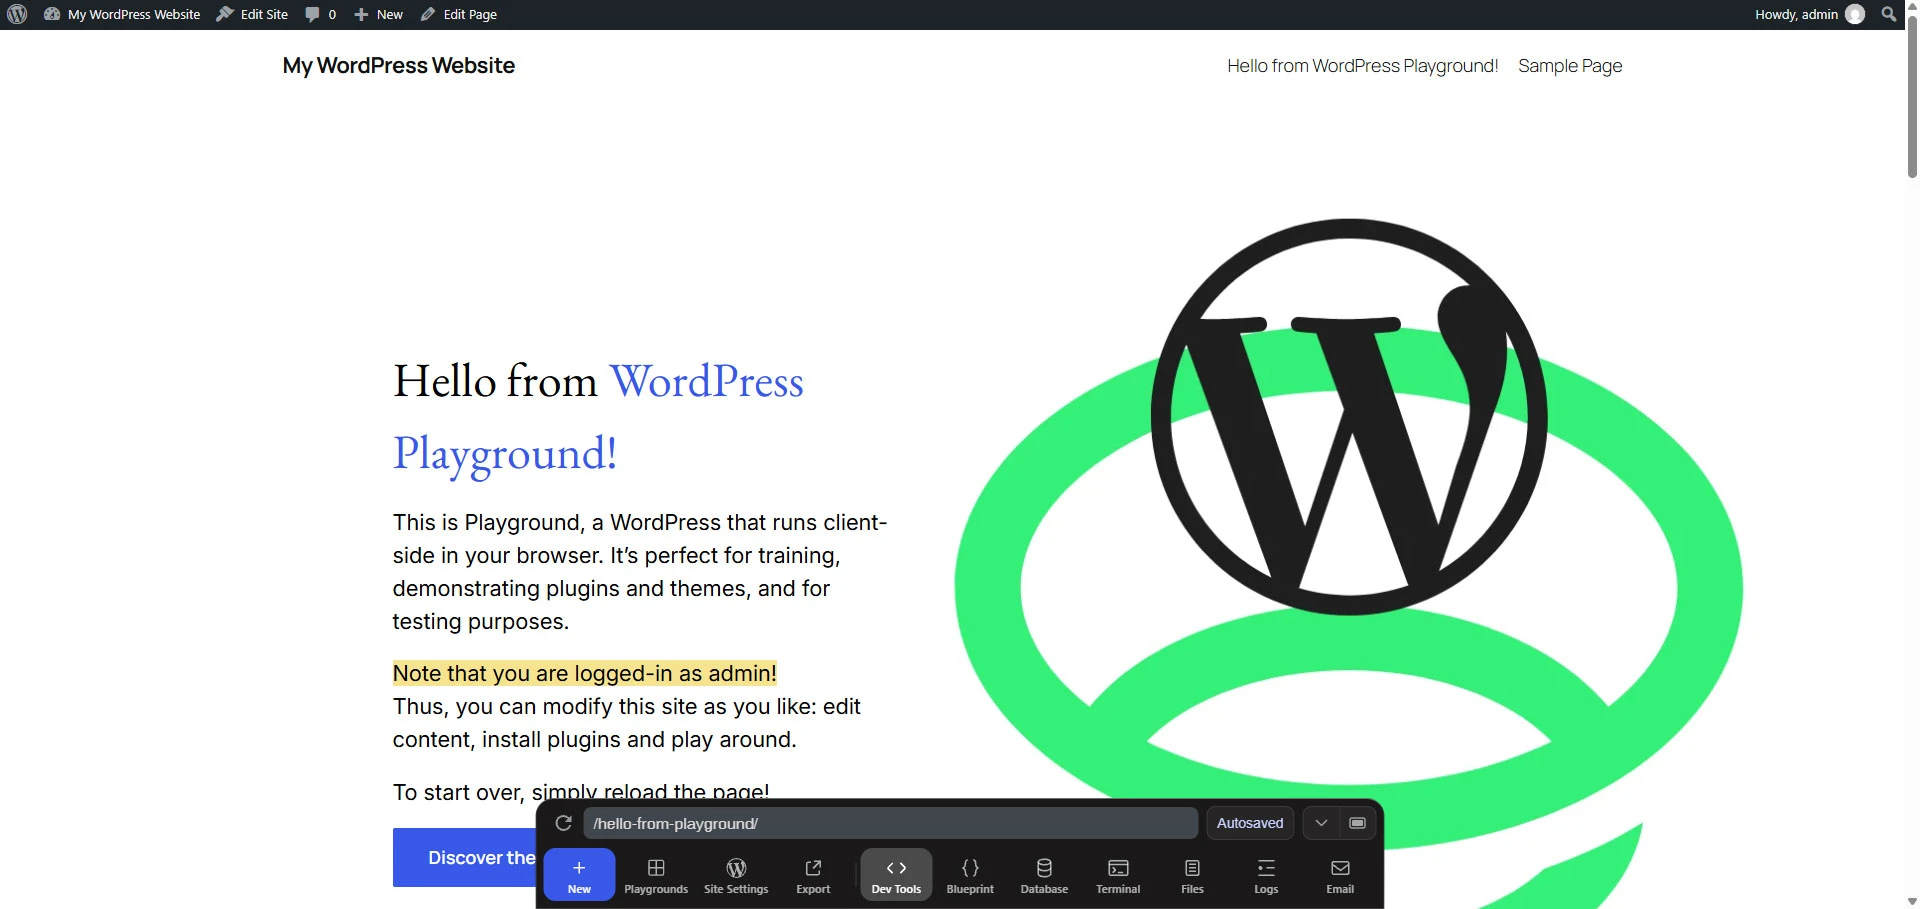Open My WordPress Website admin bar menu
The image size is (1920, 909).
click(x=122, y=14)
